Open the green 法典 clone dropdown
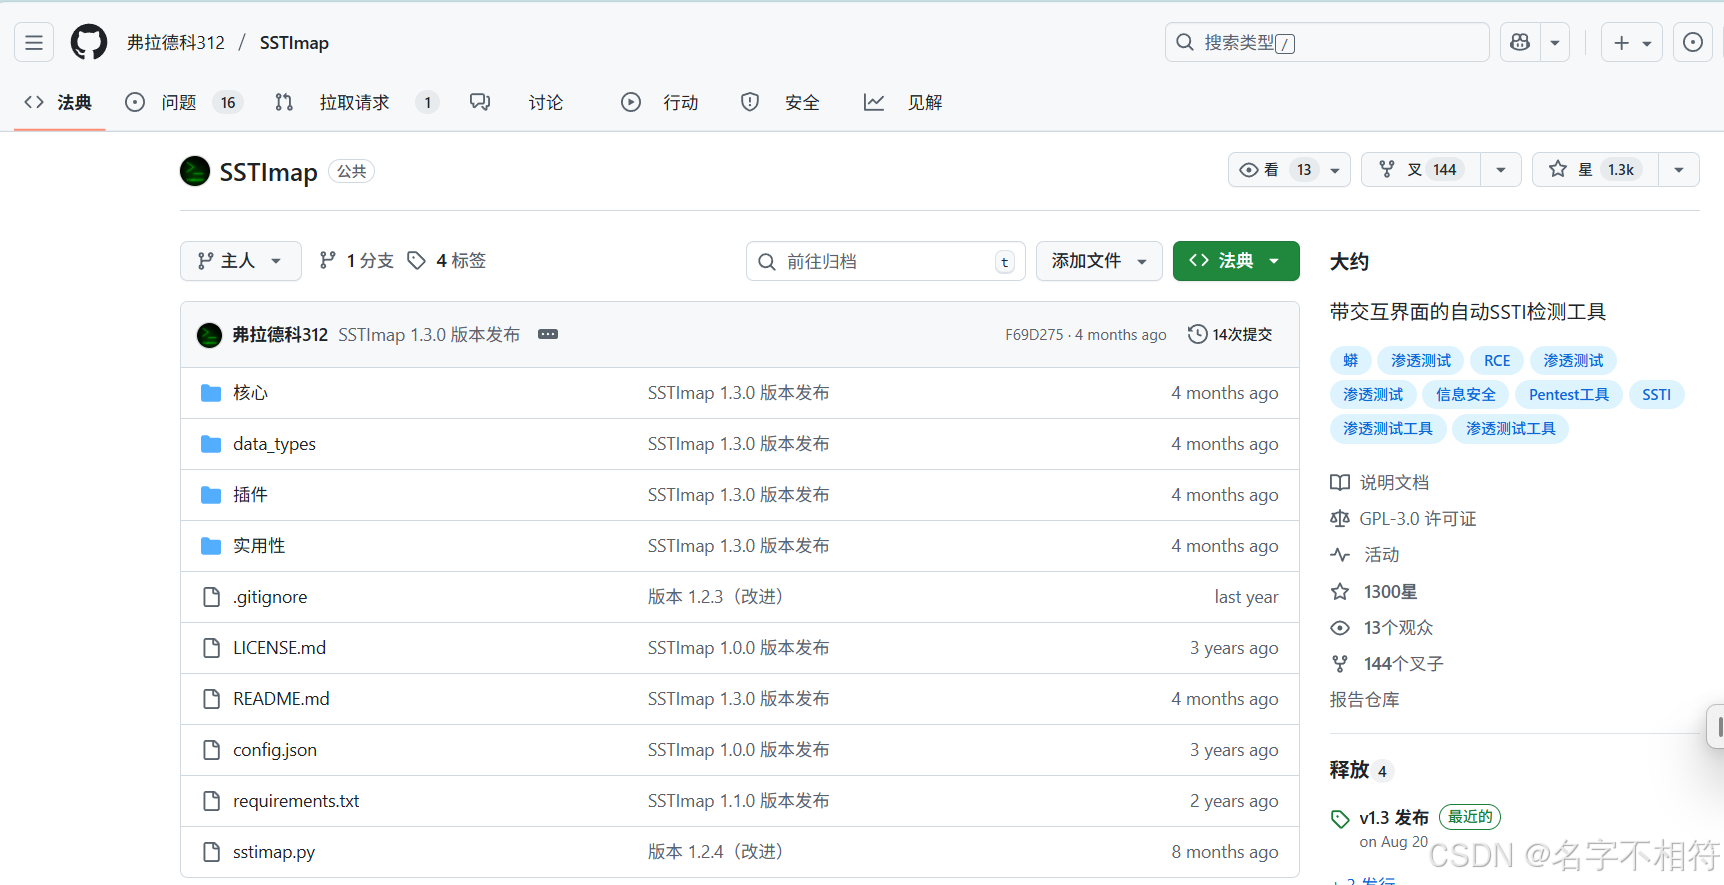1724x885 pixels. coord(1236,261)
